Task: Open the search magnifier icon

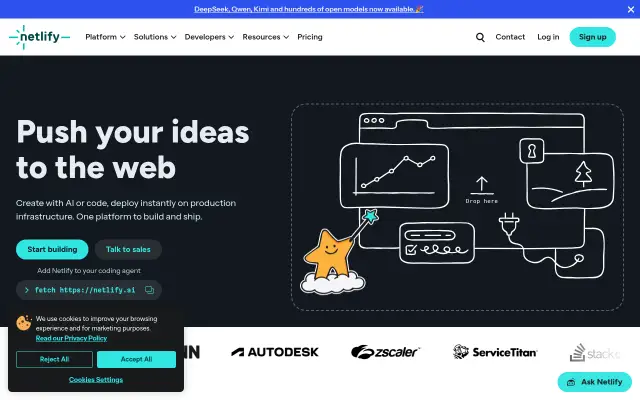Action: click(x=480, y=37)
